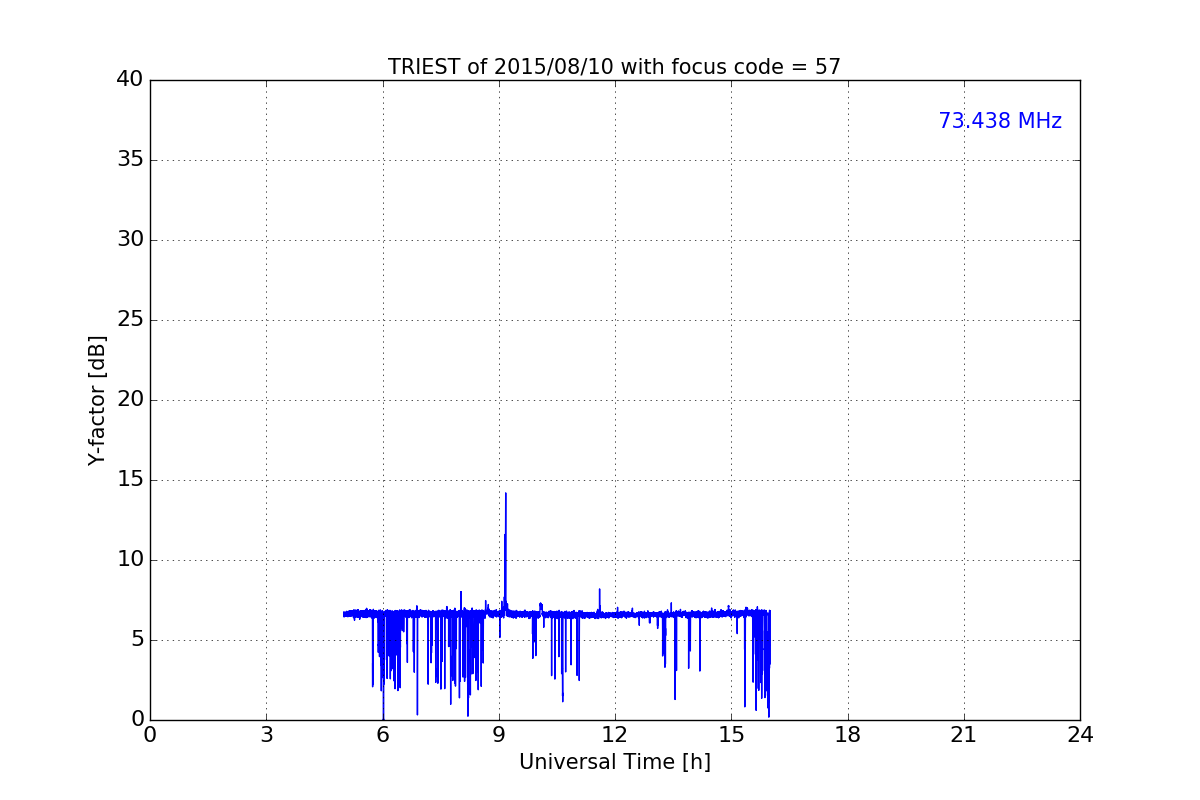Click the x-axis tick label '24'

pyautogui.click(x=1080, y=735)
